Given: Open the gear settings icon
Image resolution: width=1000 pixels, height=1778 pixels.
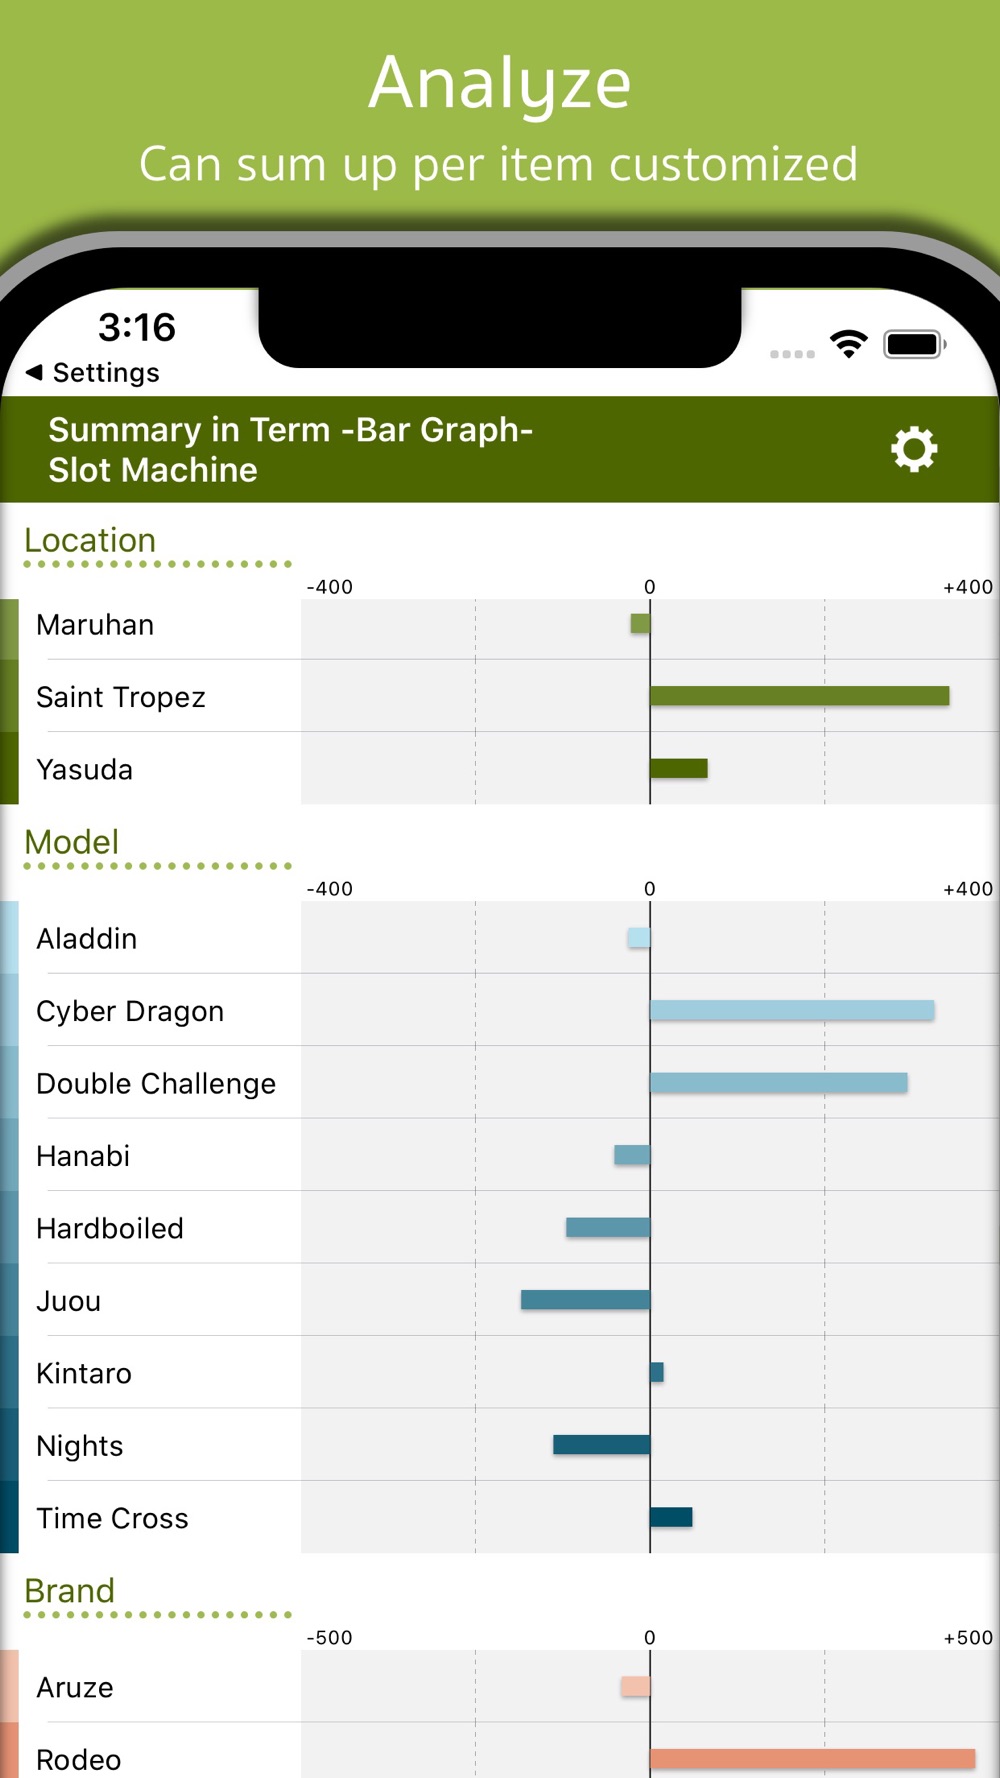Looking at the screenshot, I should pos(914,449).
